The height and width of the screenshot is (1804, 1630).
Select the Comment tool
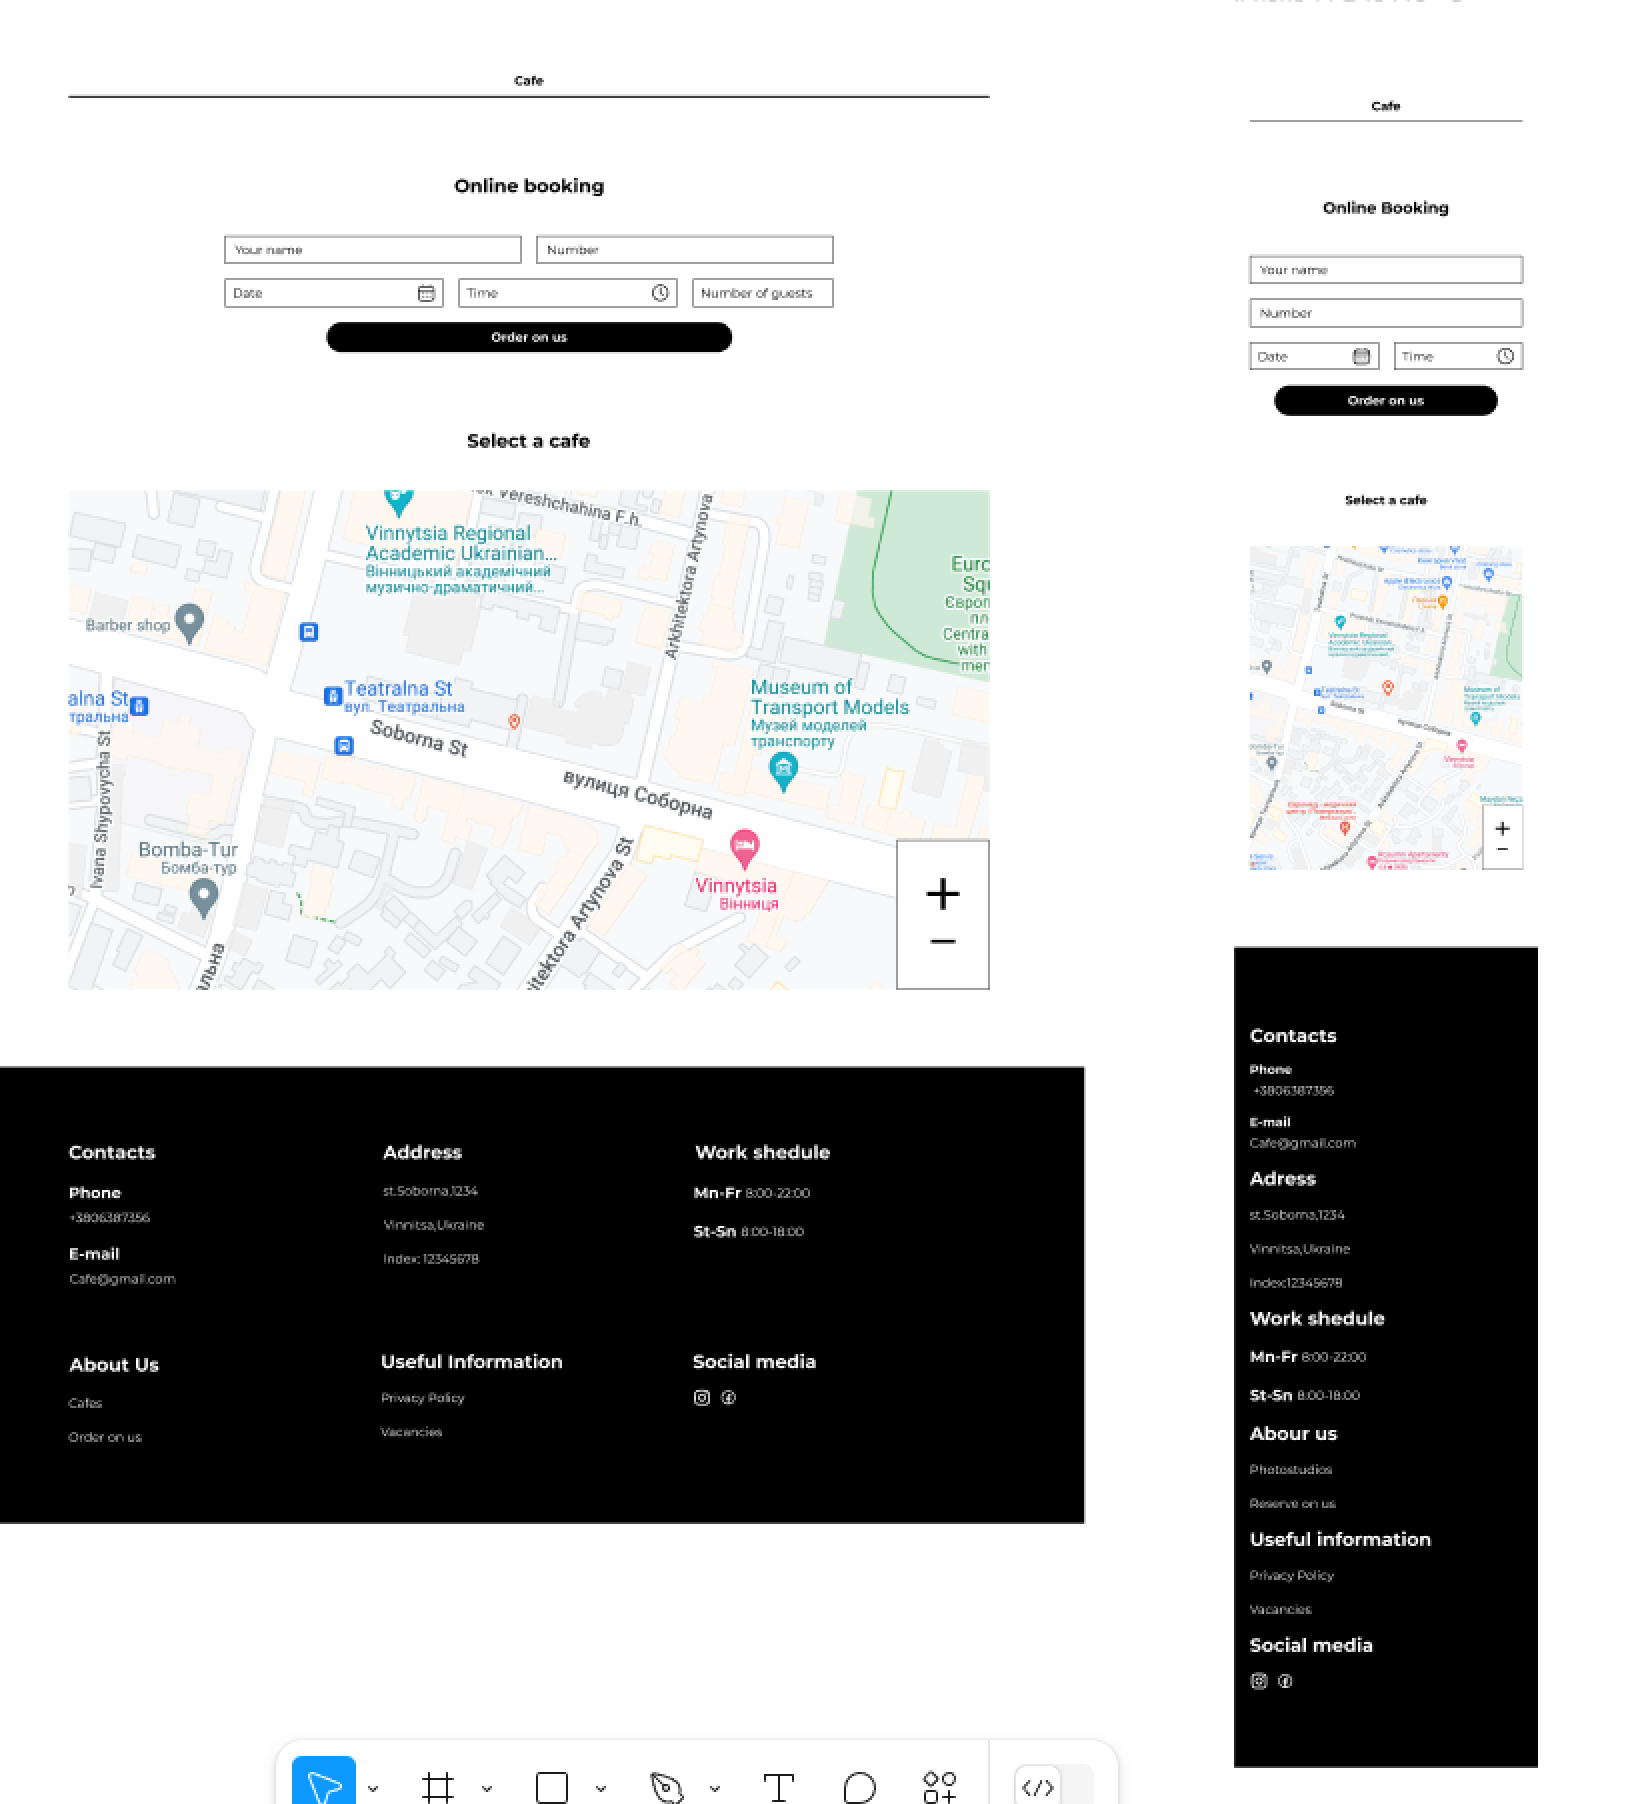[859, 1787]
